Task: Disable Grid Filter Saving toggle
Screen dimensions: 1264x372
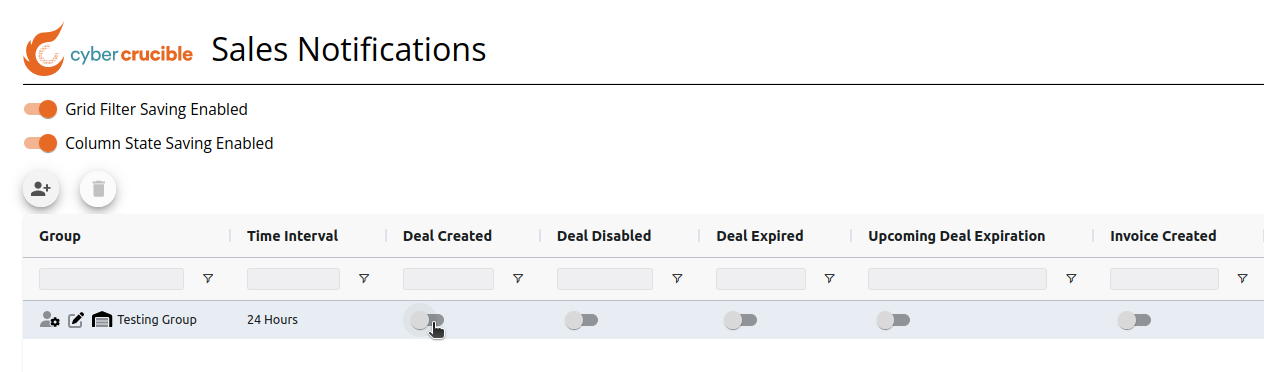Action: [x=41, y=109]
